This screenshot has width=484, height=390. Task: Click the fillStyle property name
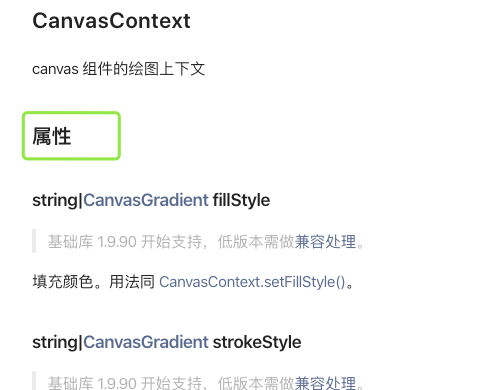[x=241, y=200]
